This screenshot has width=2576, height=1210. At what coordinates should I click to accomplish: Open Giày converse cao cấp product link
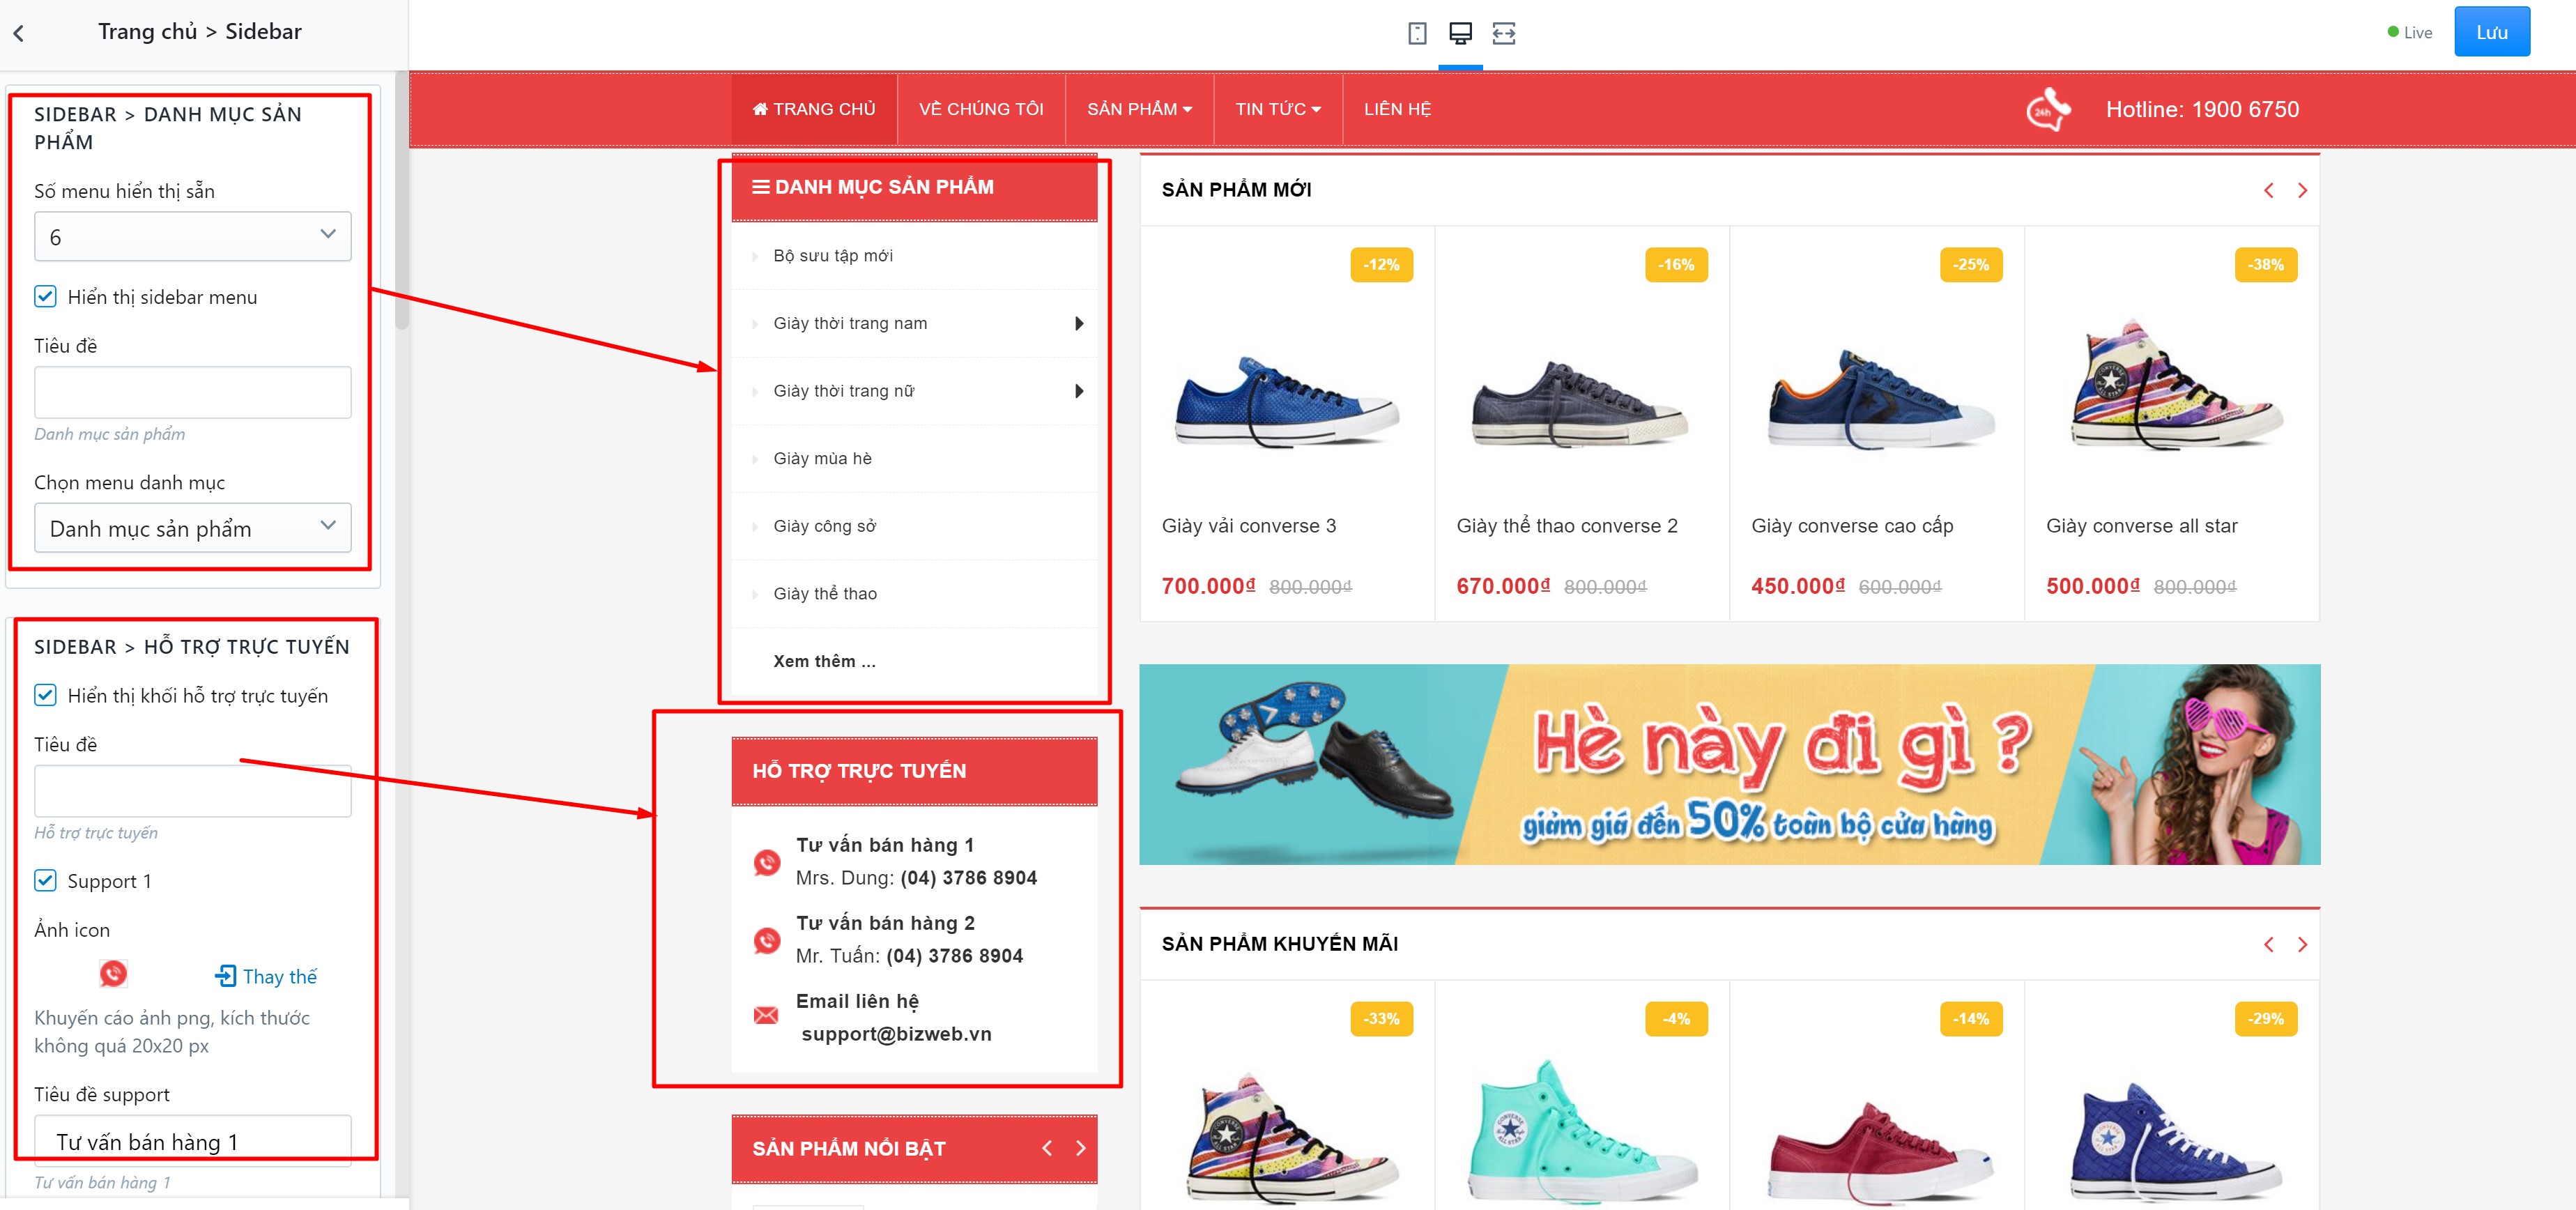click(x=1852, y=526)
